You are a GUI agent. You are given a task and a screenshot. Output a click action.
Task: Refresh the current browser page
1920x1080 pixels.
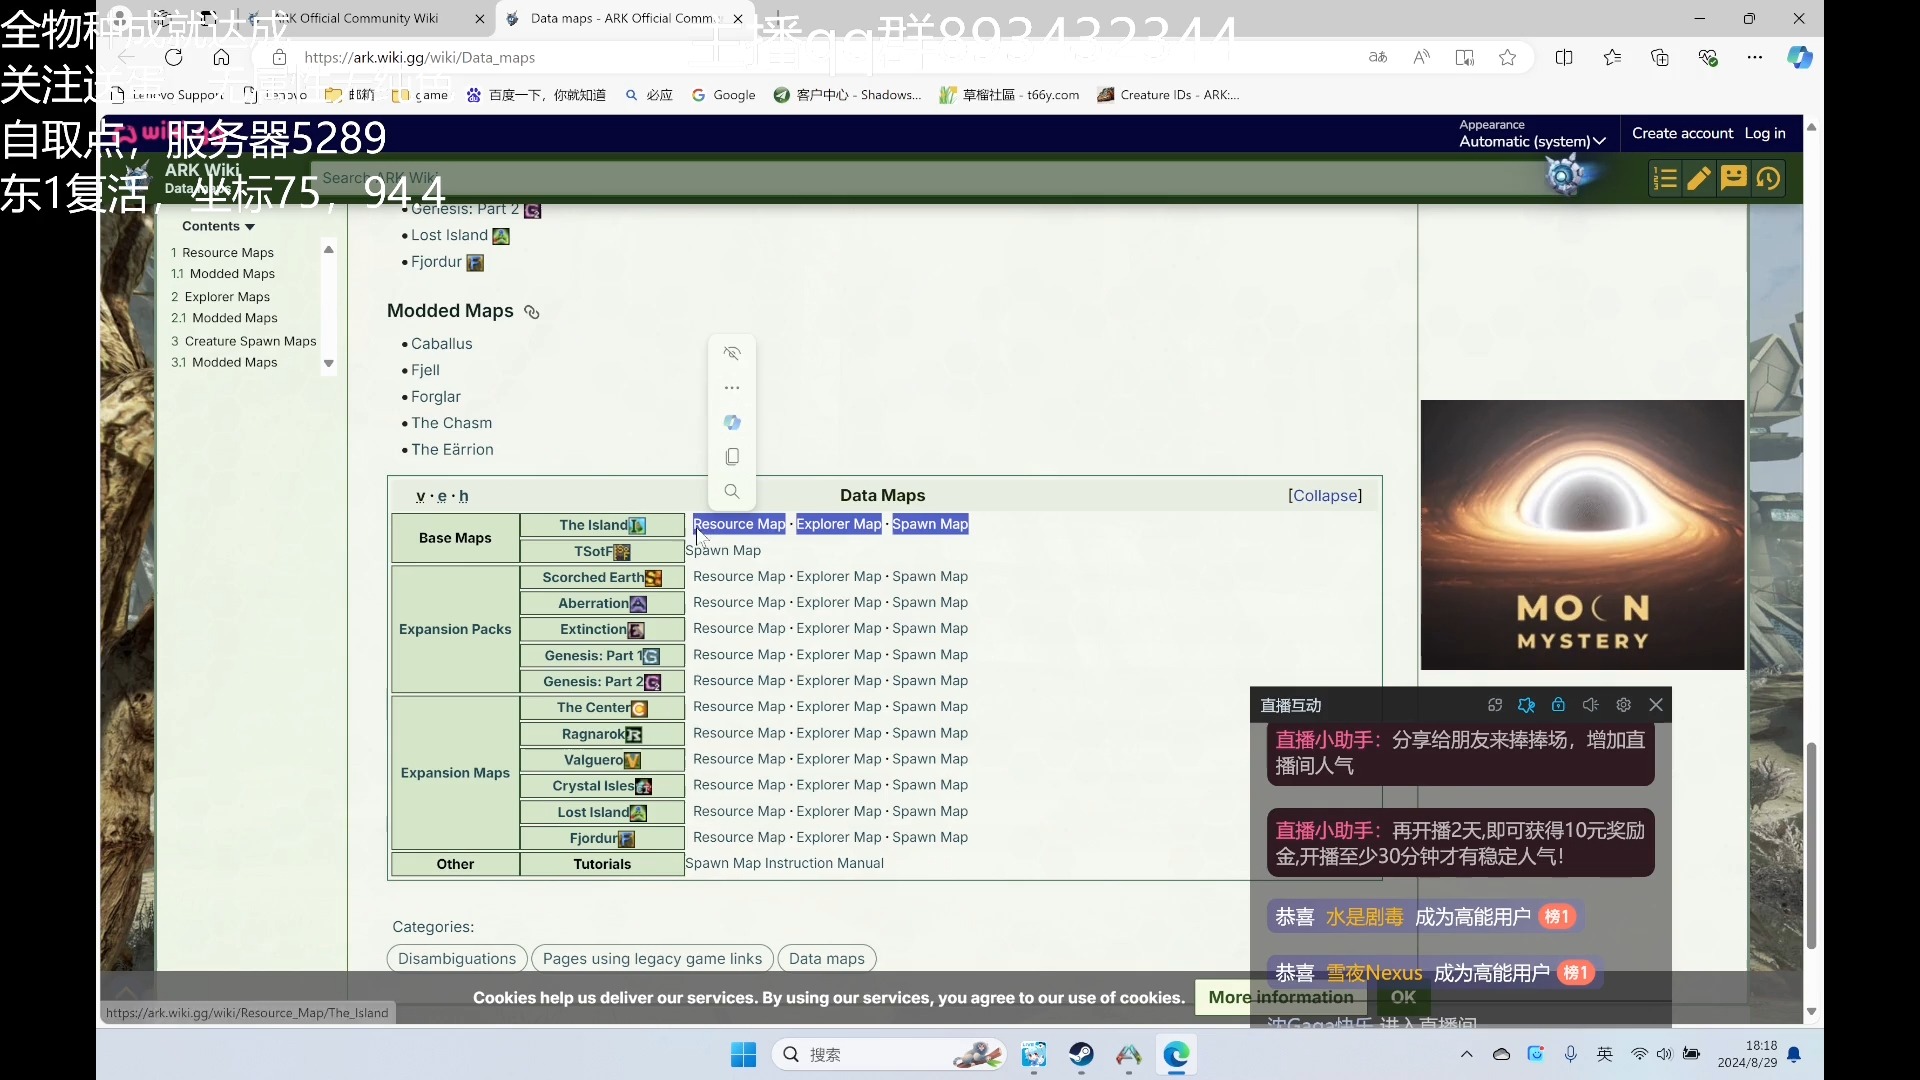pos(174,57)
